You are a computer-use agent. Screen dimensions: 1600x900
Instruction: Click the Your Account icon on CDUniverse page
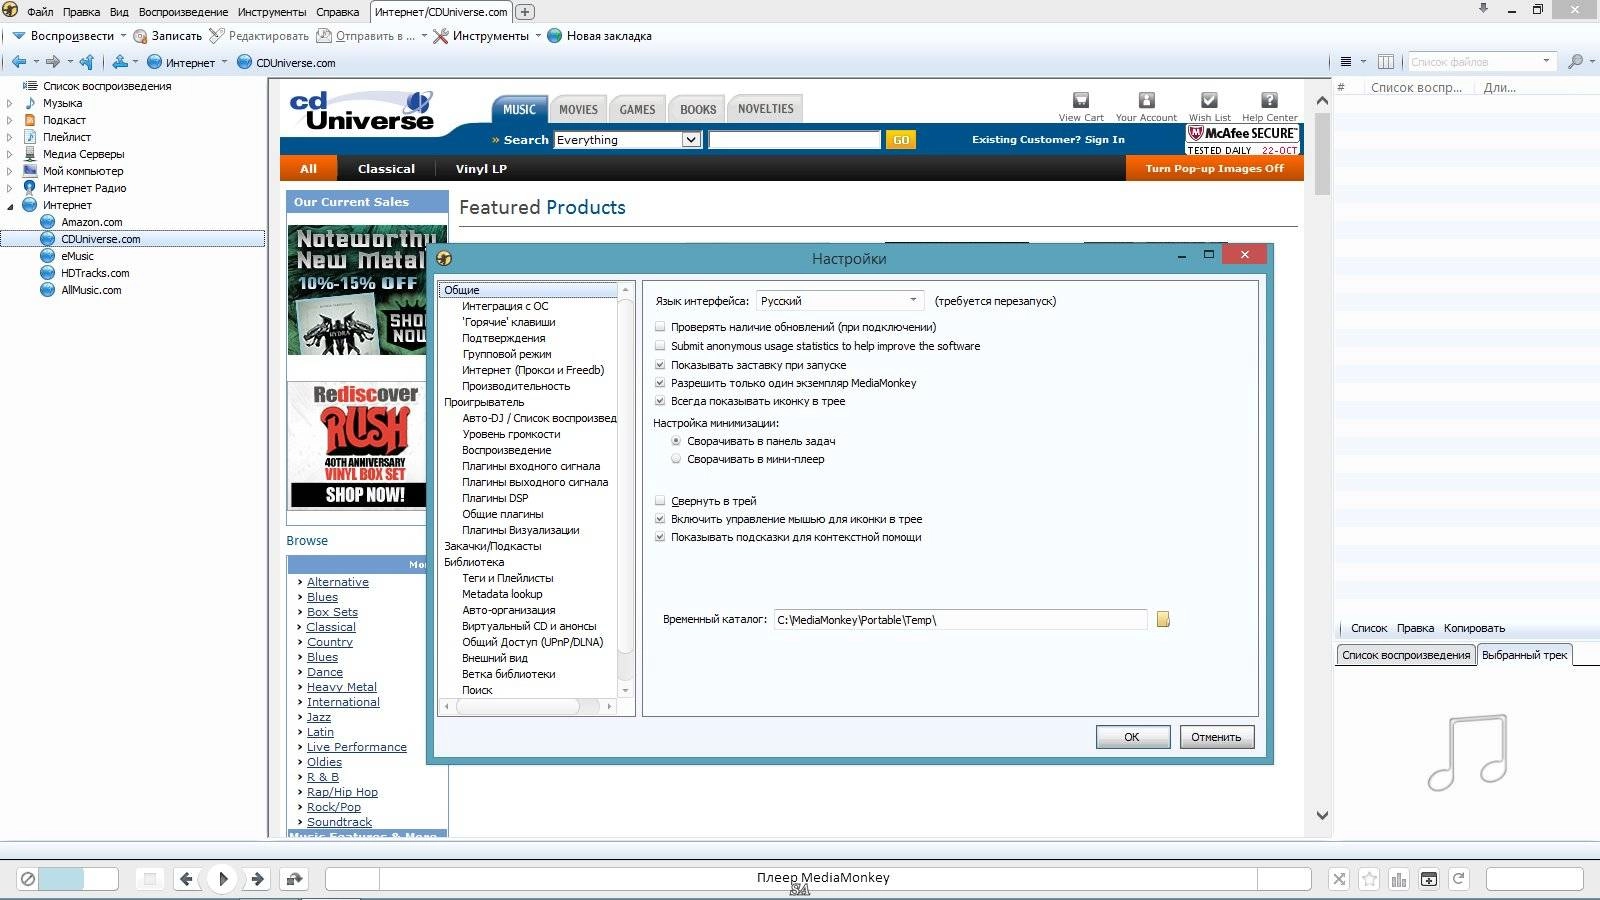[x=1147, y=100]
